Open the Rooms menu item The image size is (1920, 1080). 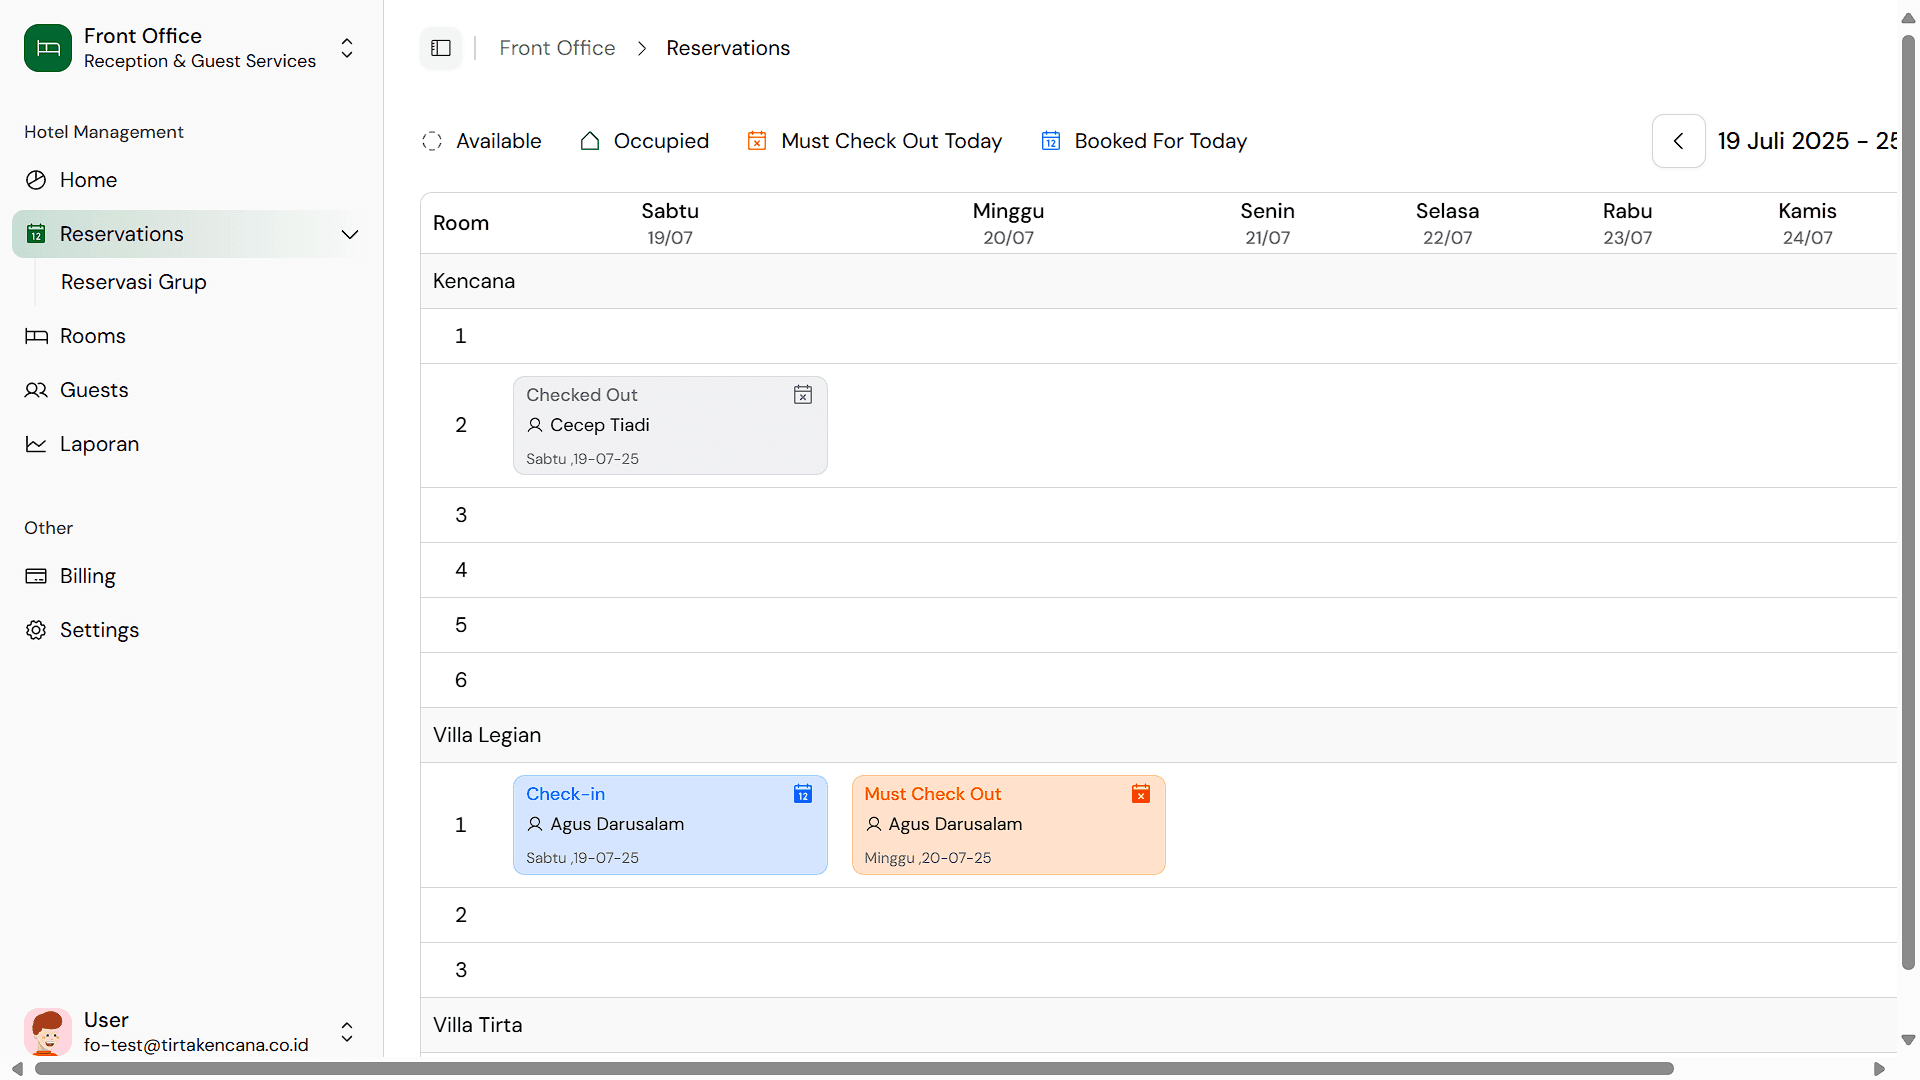pyautogui.click(x=92, y=336)
